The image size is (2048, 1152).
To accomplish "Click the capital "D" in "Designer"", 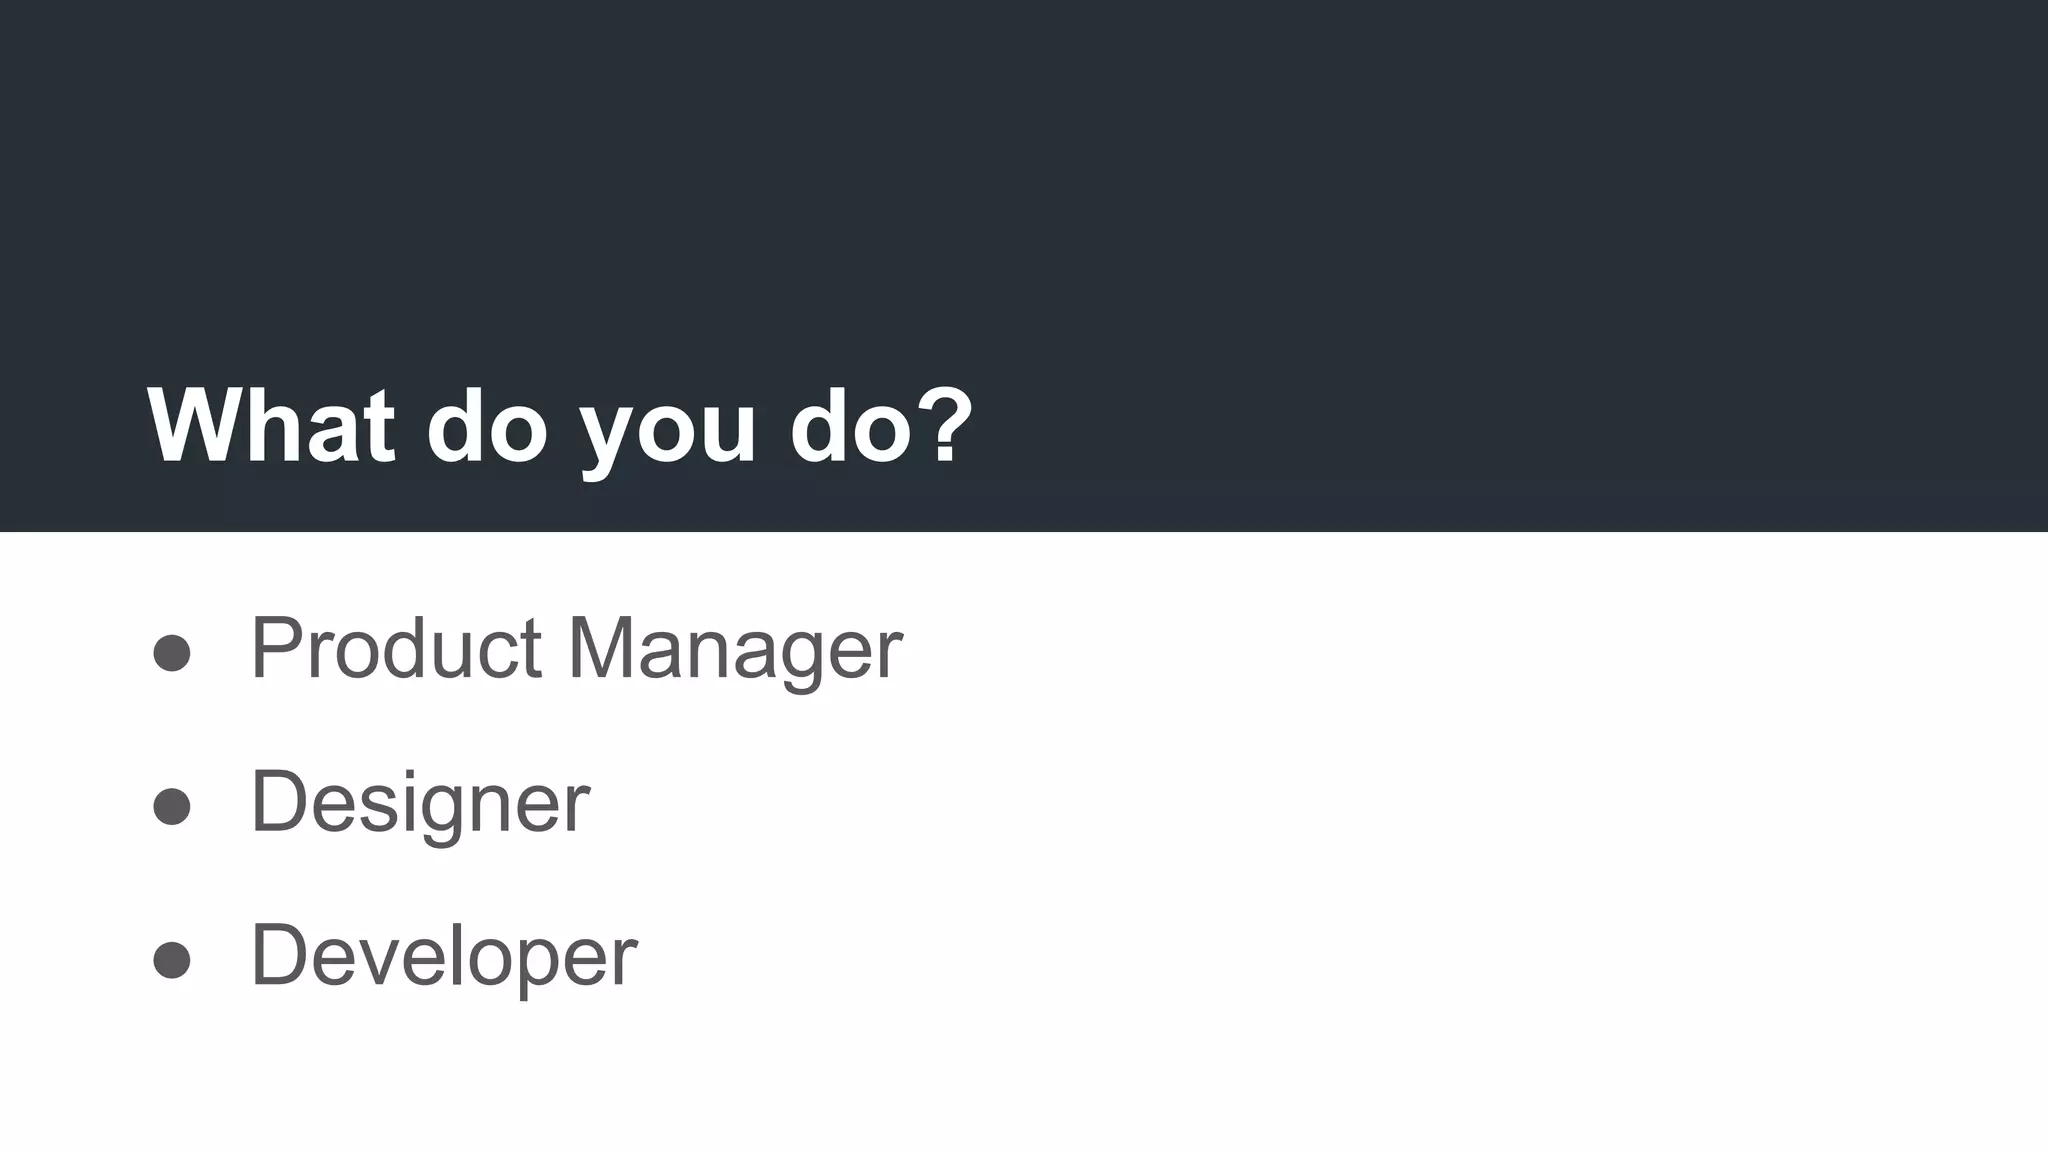I will pyautogui.click(x=278, y=800).
